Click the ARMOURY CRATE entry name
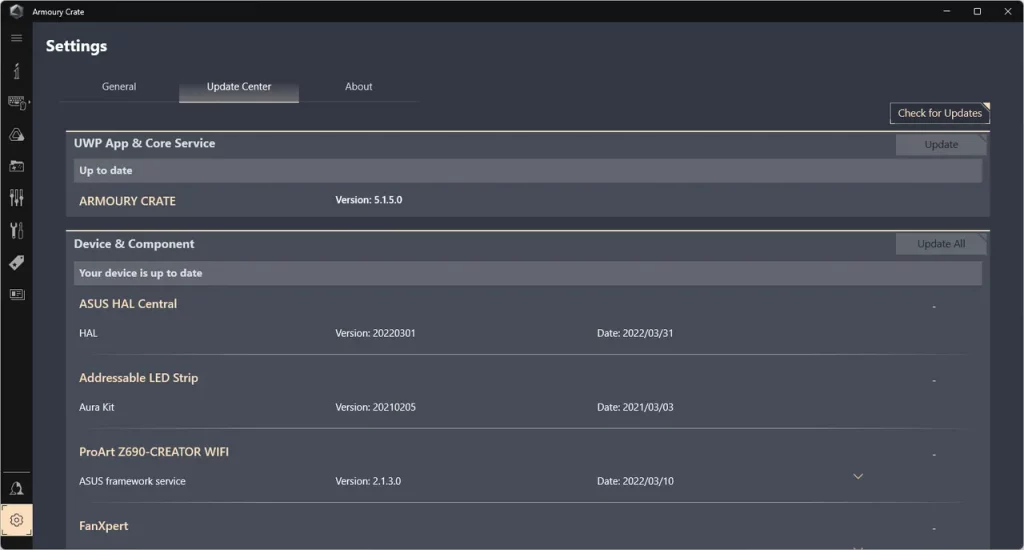Viewport: 1024px width, 550px height. tap(127, 201)
